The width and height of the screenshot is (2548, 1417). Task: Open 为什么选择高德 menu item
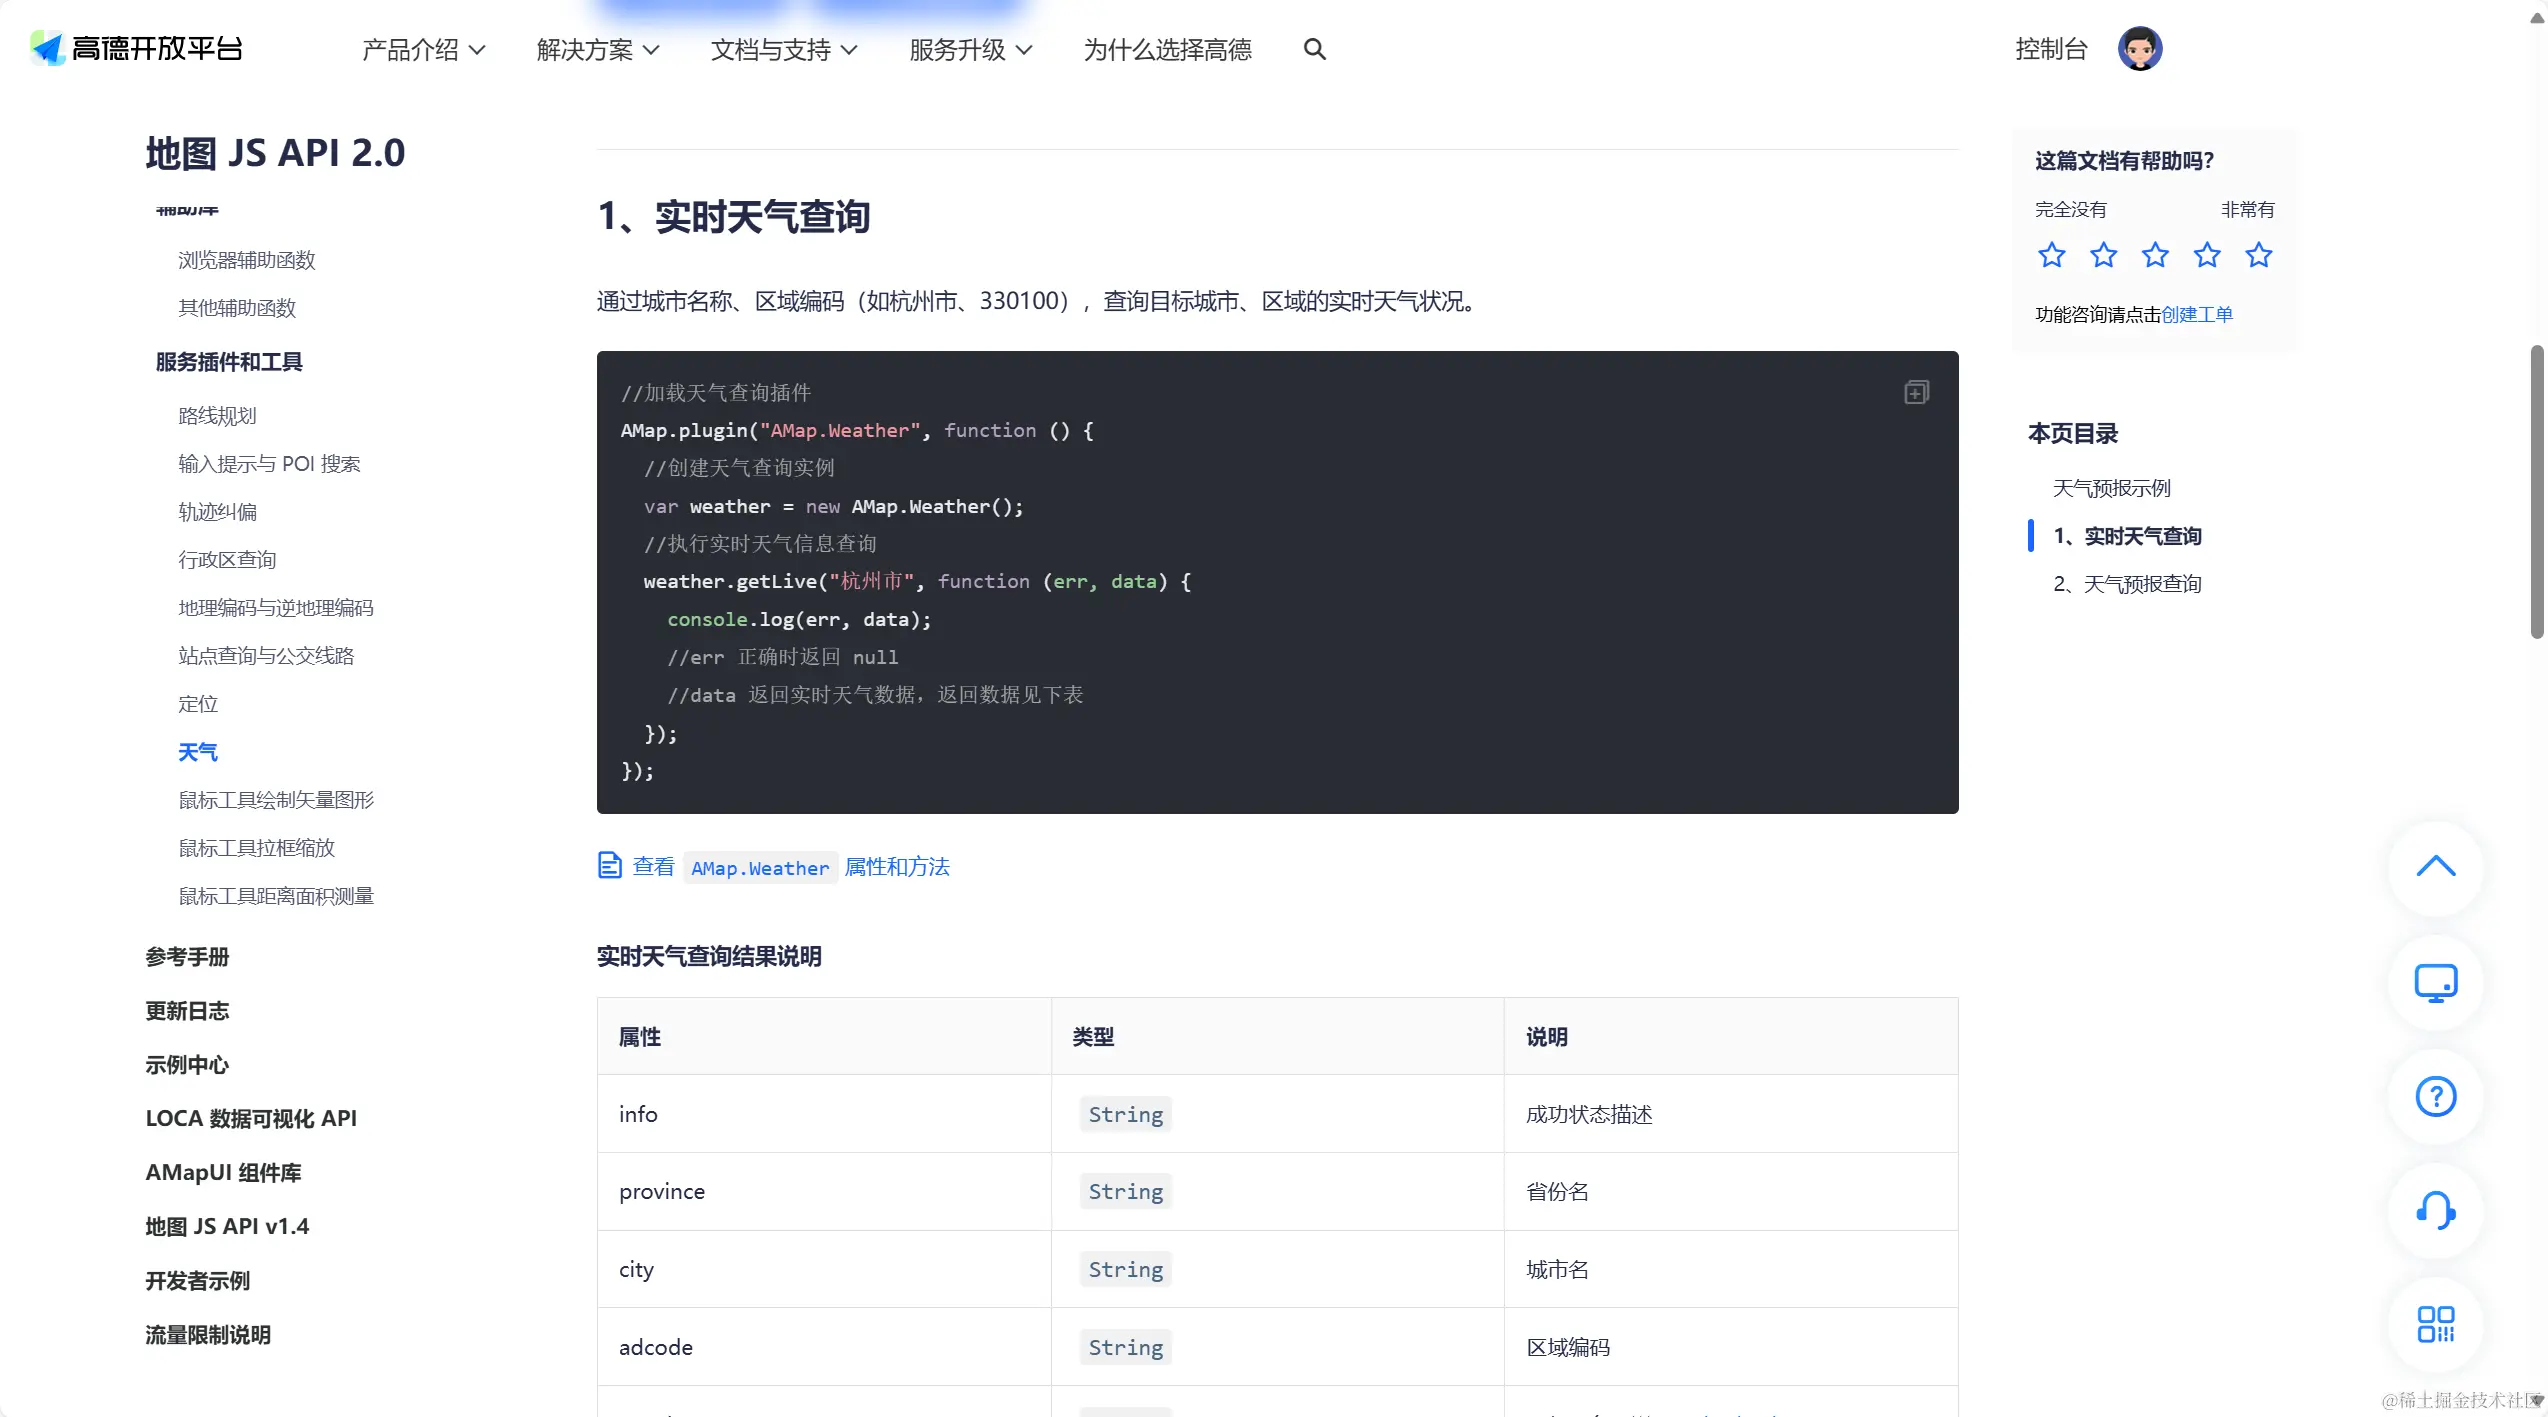[x=1167, y=50]
